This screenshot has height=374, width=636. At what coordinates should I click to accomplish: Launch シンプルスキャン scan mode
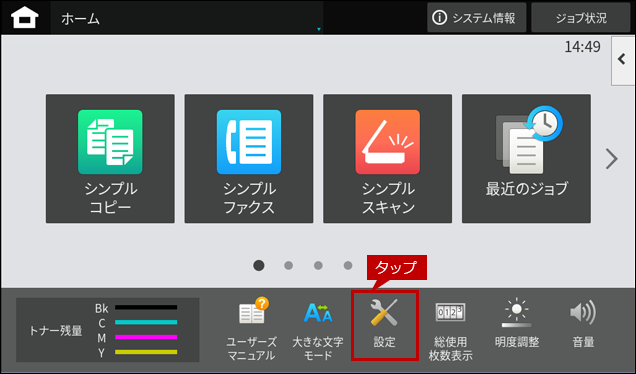coord(387,159)
